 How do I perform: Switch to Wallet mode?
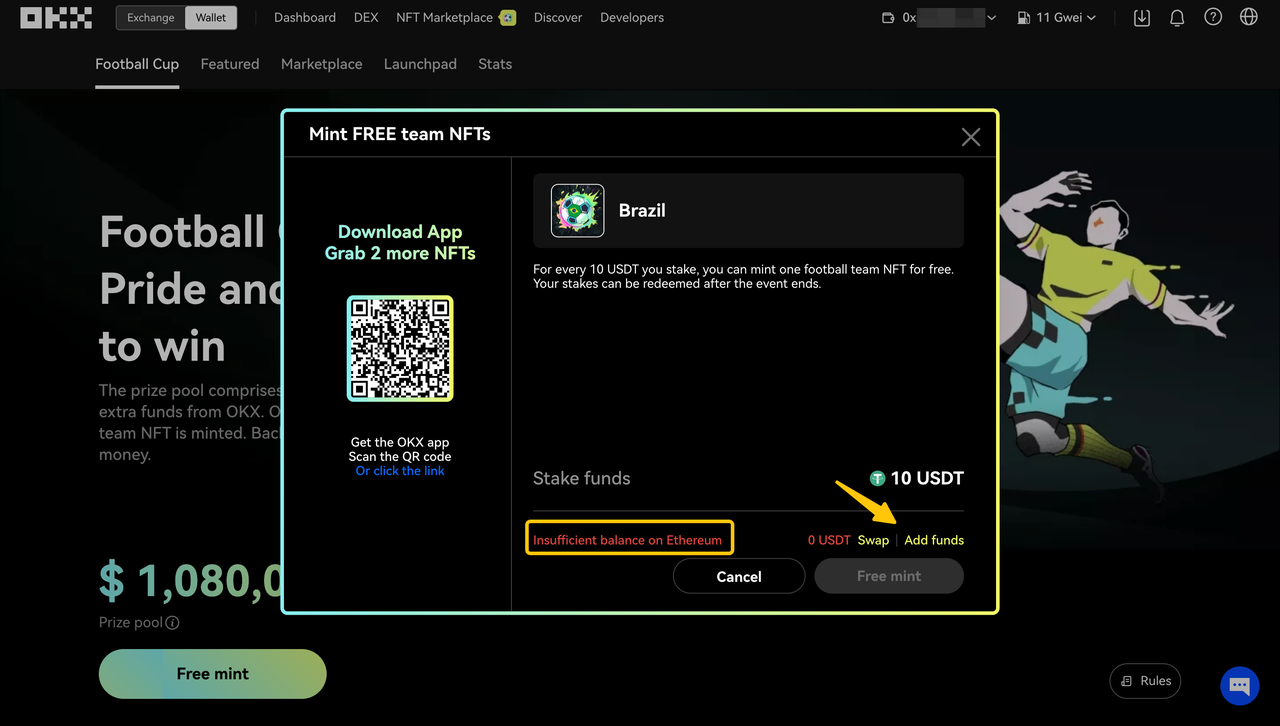coord(211,17)
